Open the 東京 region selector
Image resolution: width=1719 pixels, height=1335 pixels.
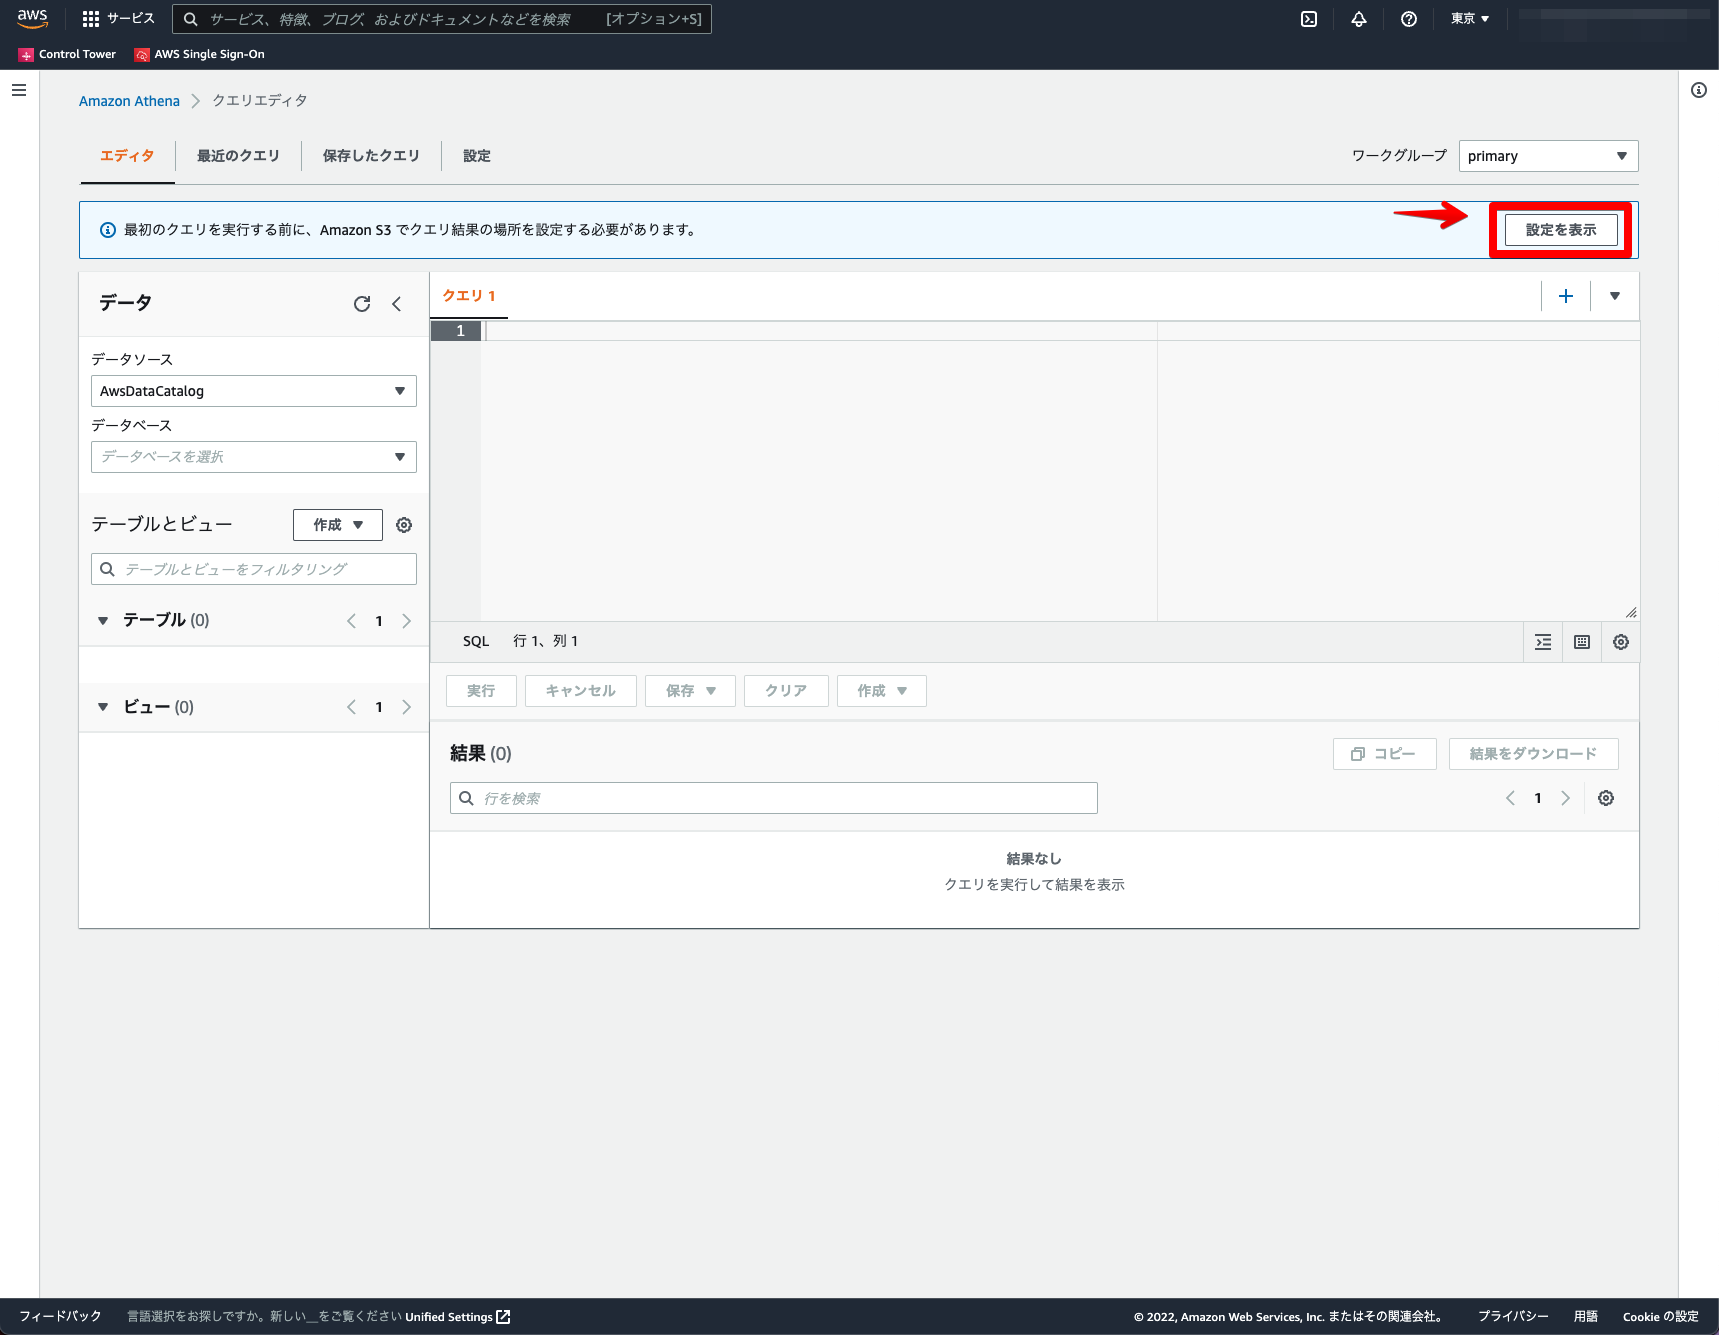pyautogui.click(x=1470, y=19)
